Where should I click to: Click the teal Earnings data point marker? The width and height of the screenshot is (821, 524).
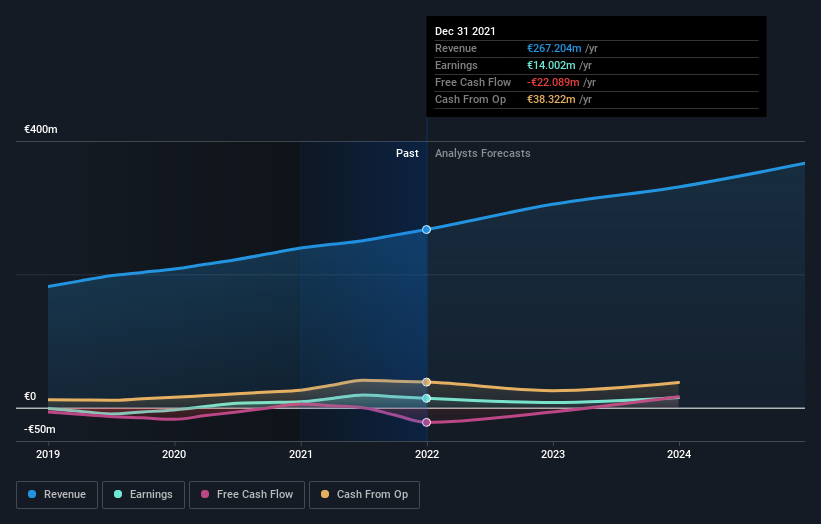tap(427, 398)
